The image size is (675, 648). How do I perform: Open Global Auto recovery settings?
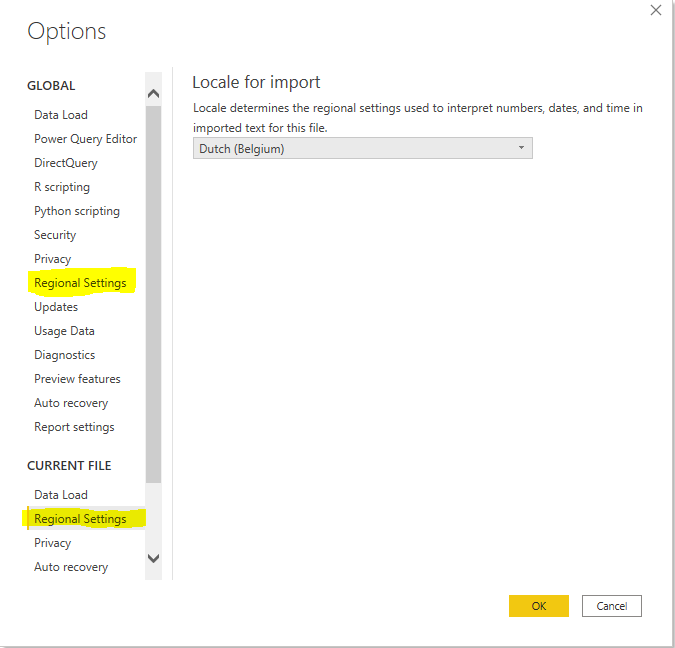click(x=71, y=403)
